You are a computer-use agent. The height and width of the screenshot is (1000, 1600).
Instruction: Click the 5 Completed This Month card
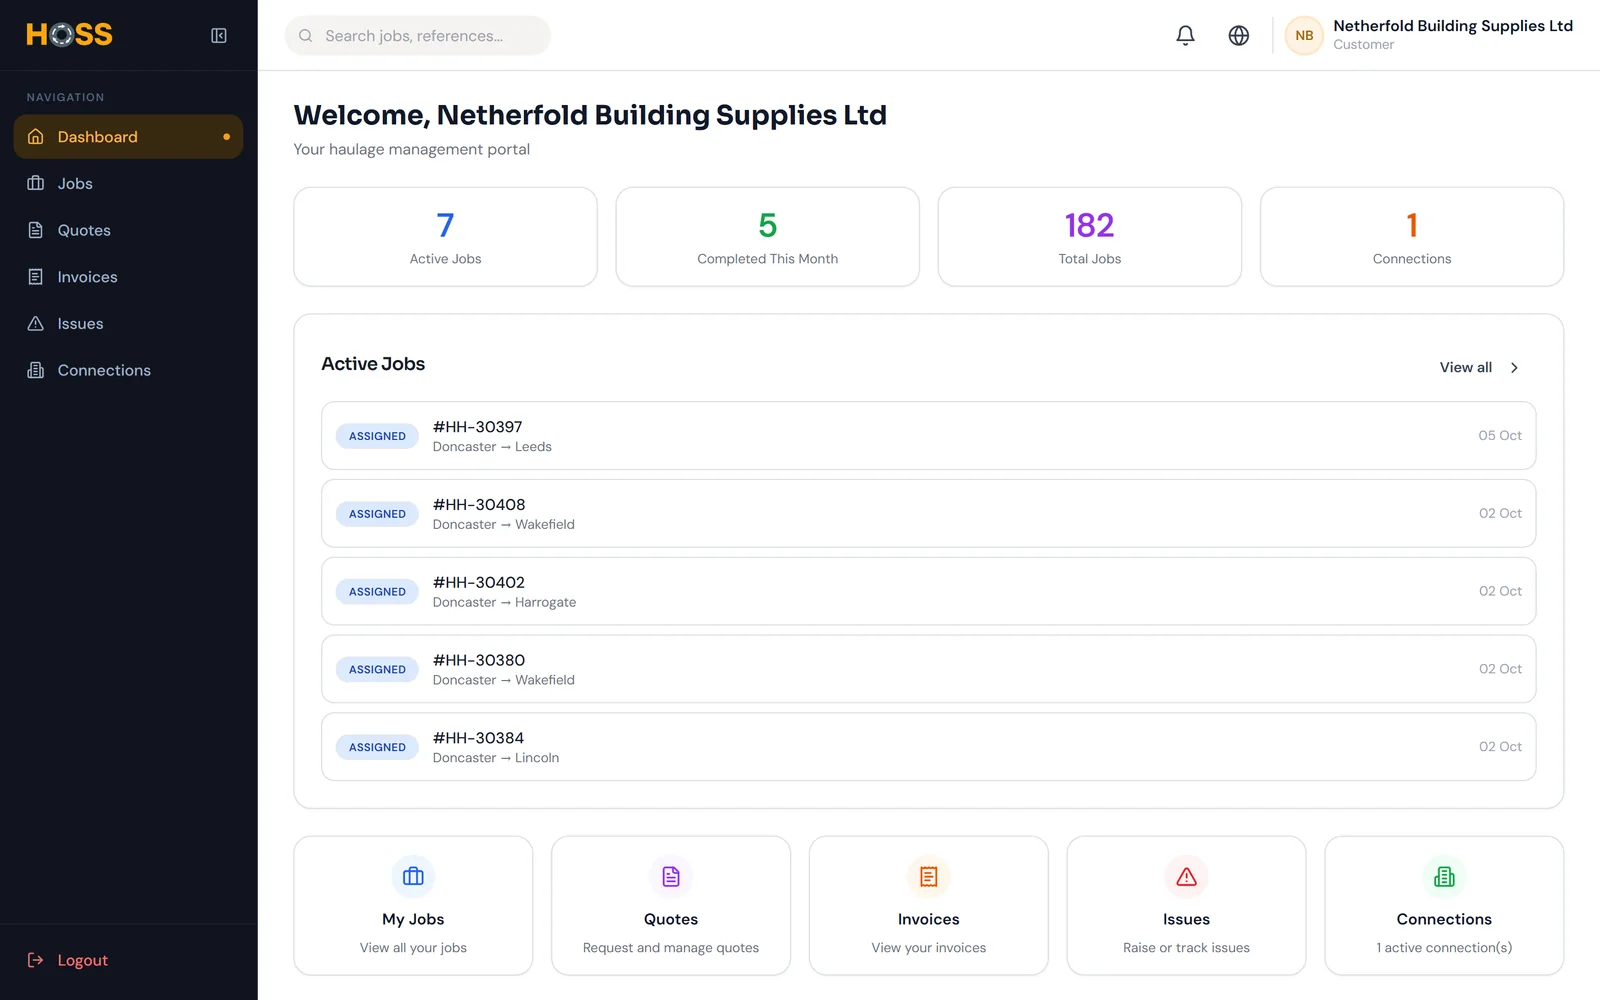coord(768,237)
